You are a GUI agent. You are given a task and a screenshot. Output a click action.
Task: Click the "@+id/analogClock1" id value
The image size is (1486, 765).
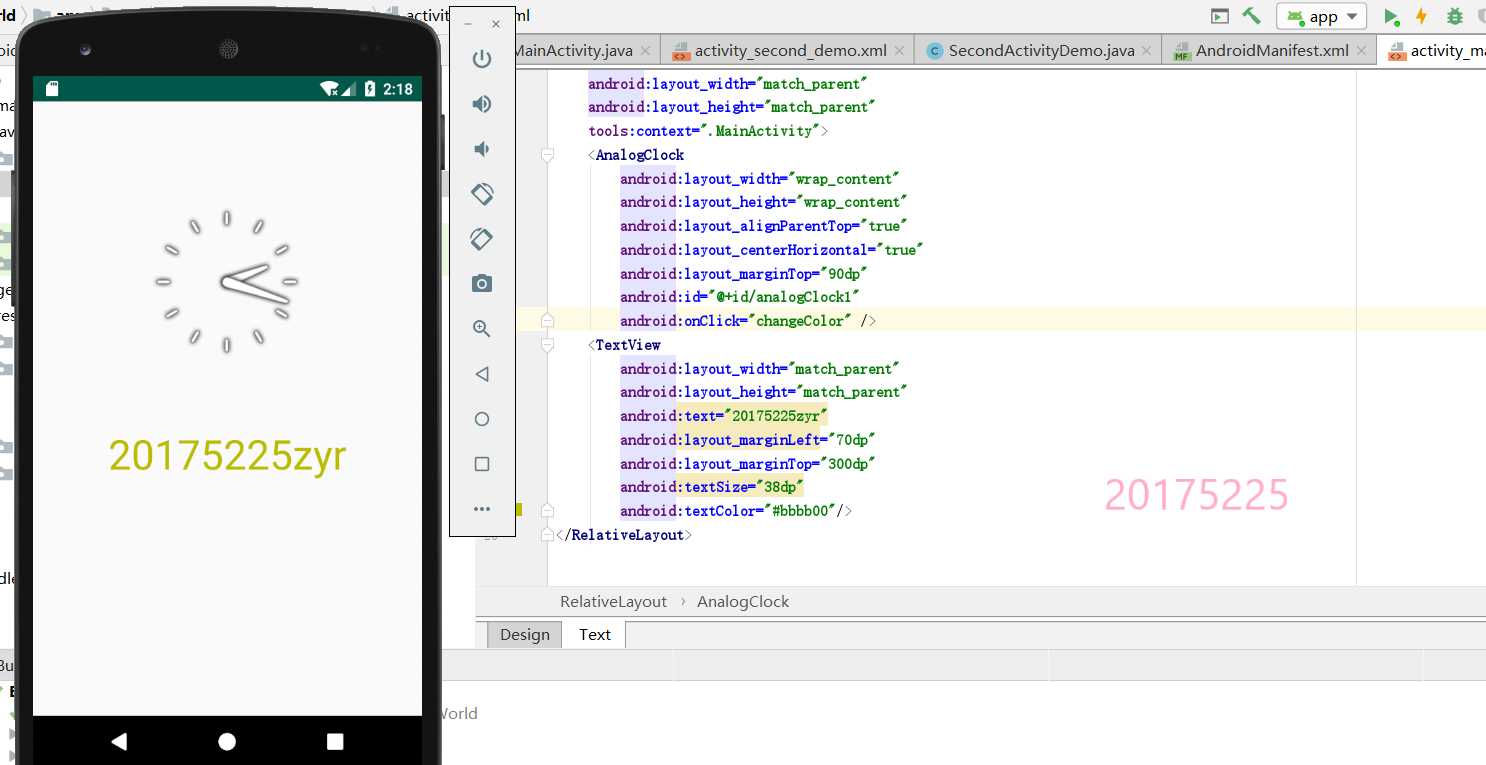[x=783, y=297]
